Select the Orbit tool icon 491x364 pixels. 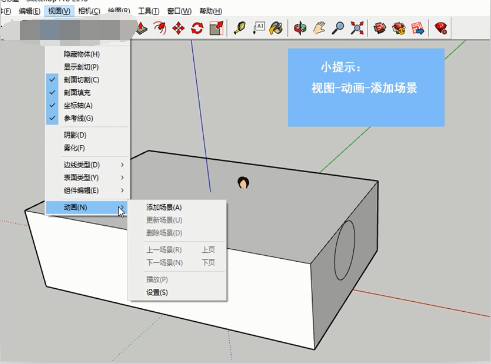[x=300, y=28]
